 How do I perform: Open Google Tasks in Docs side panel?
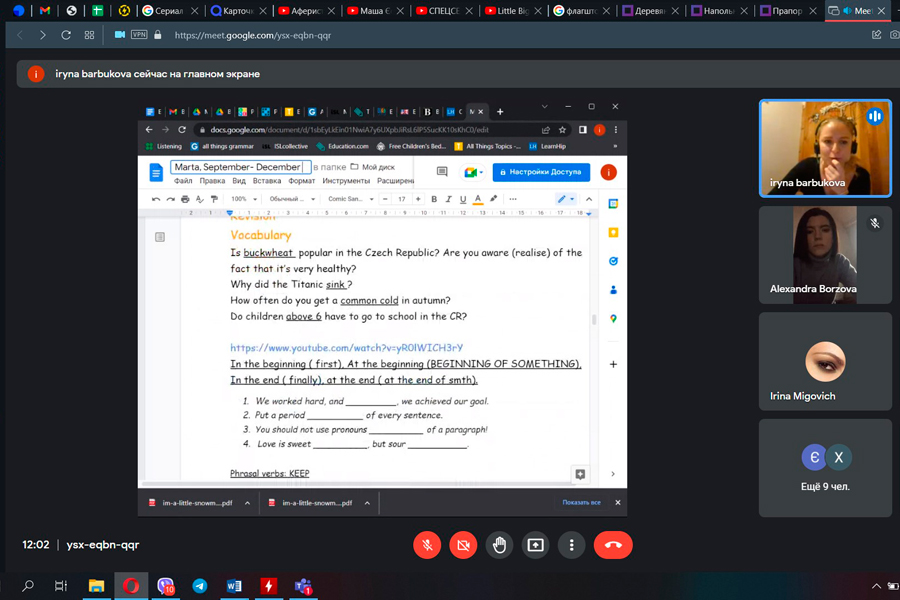[613, 261]
